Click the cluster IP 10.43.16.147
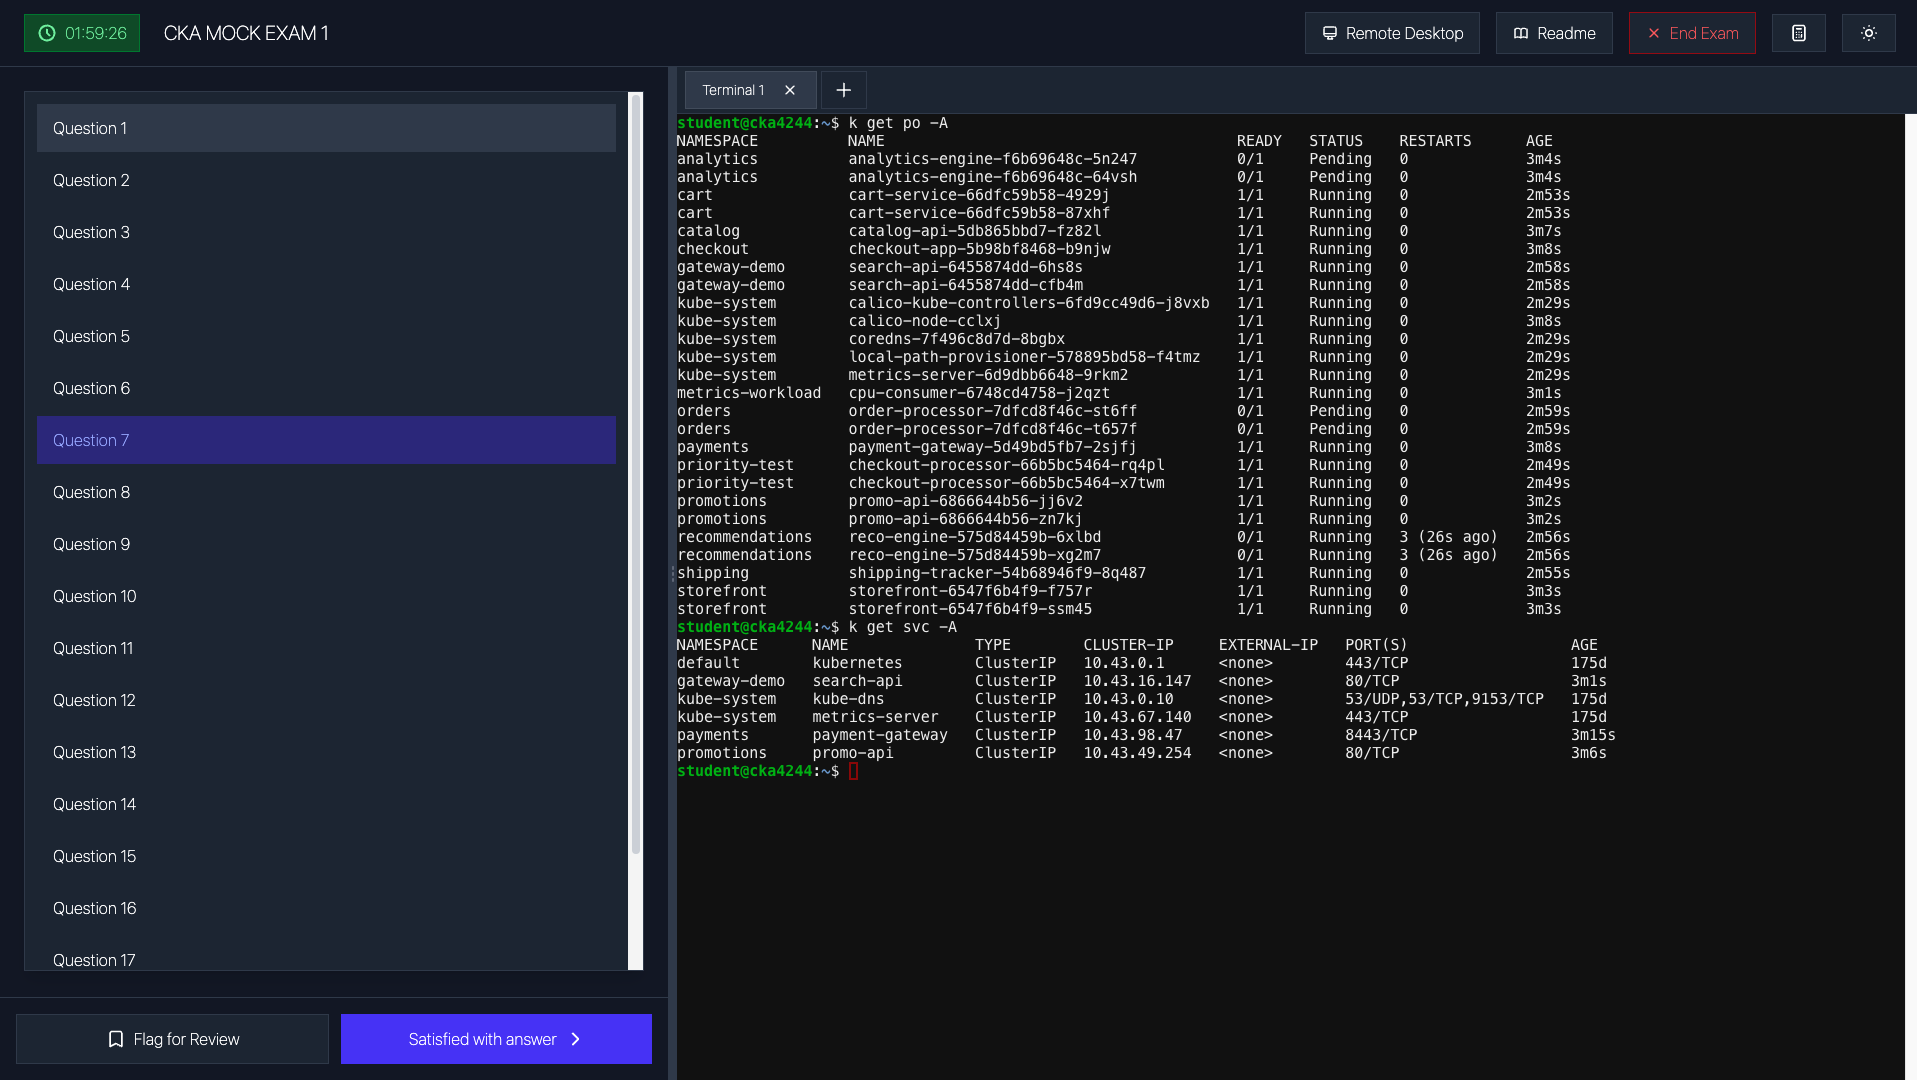 1137,681
